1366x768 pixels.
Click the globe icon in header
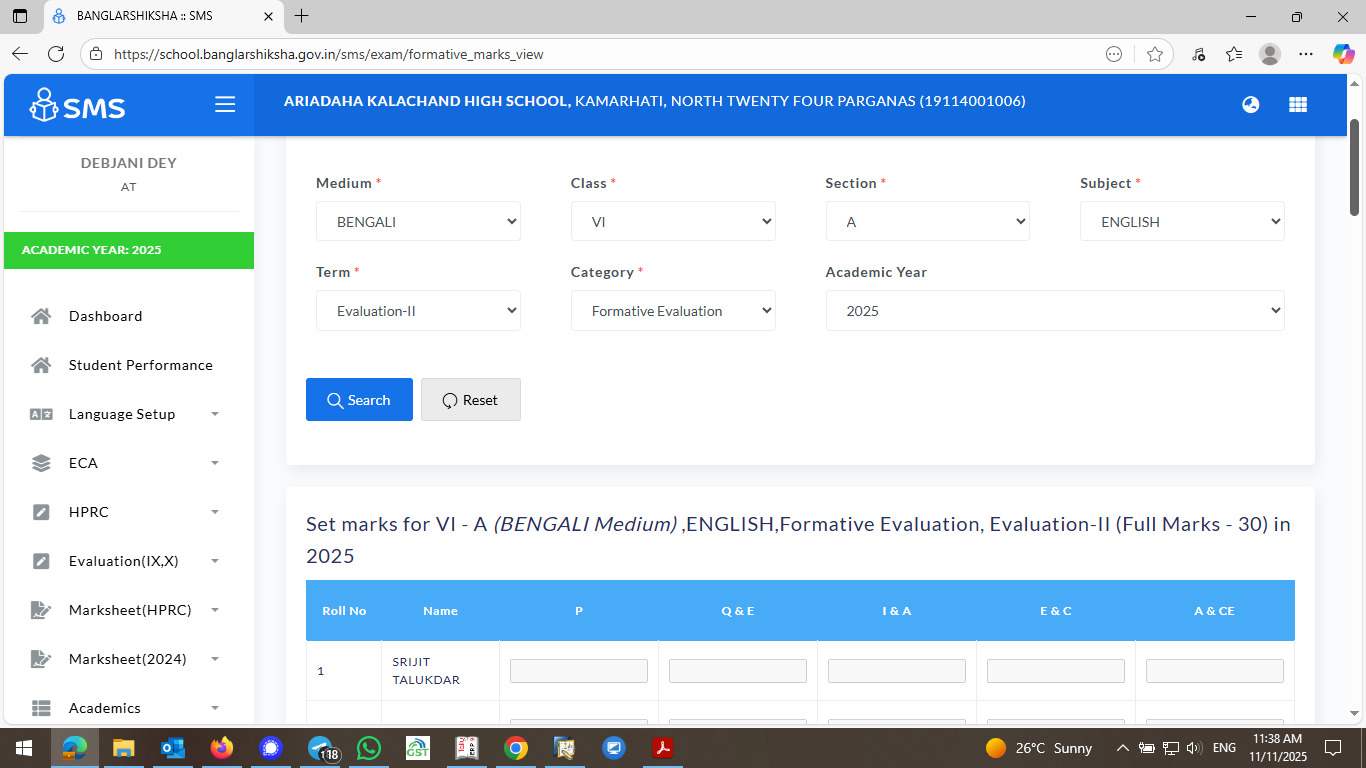click(1250, 105)
